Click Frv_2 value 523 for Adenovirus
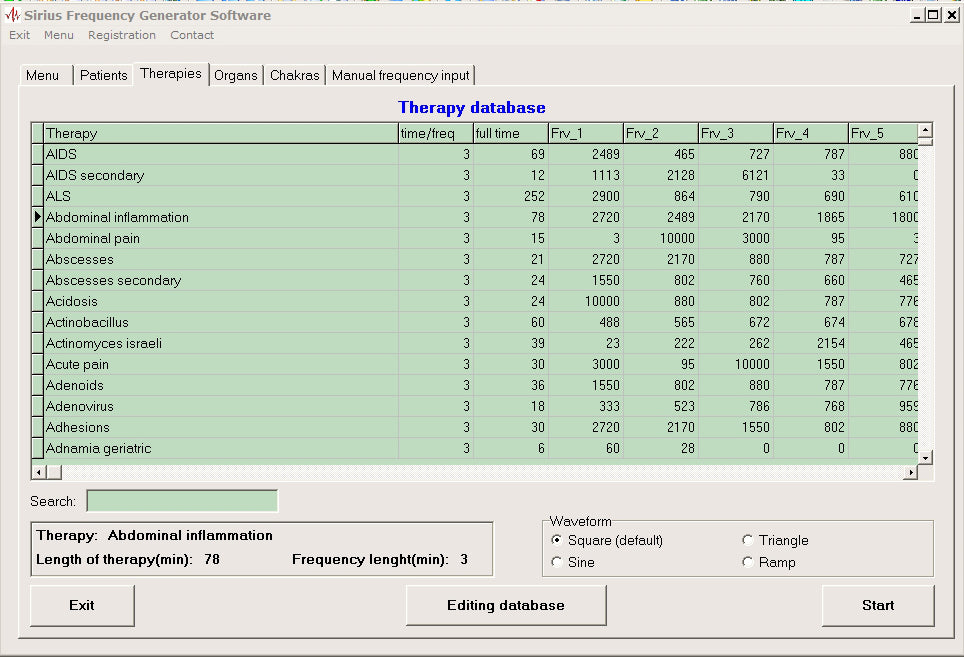 tap(661, 406)
